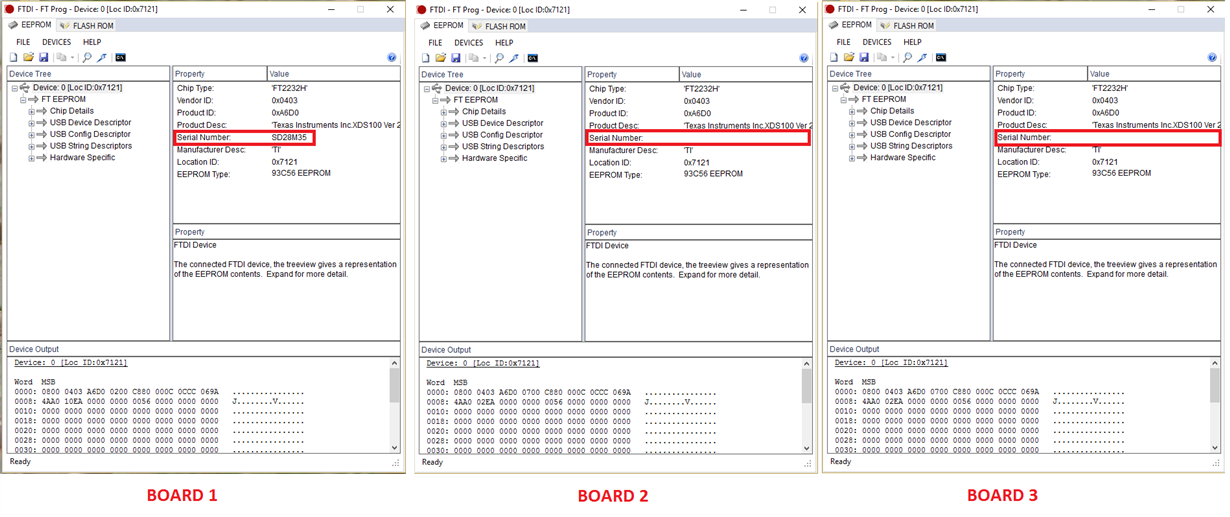The image size is (1230, 517).
Task: Program devices using lightning icon in Board 3 window
Action: pyautogui.click(x=922, y=57)
